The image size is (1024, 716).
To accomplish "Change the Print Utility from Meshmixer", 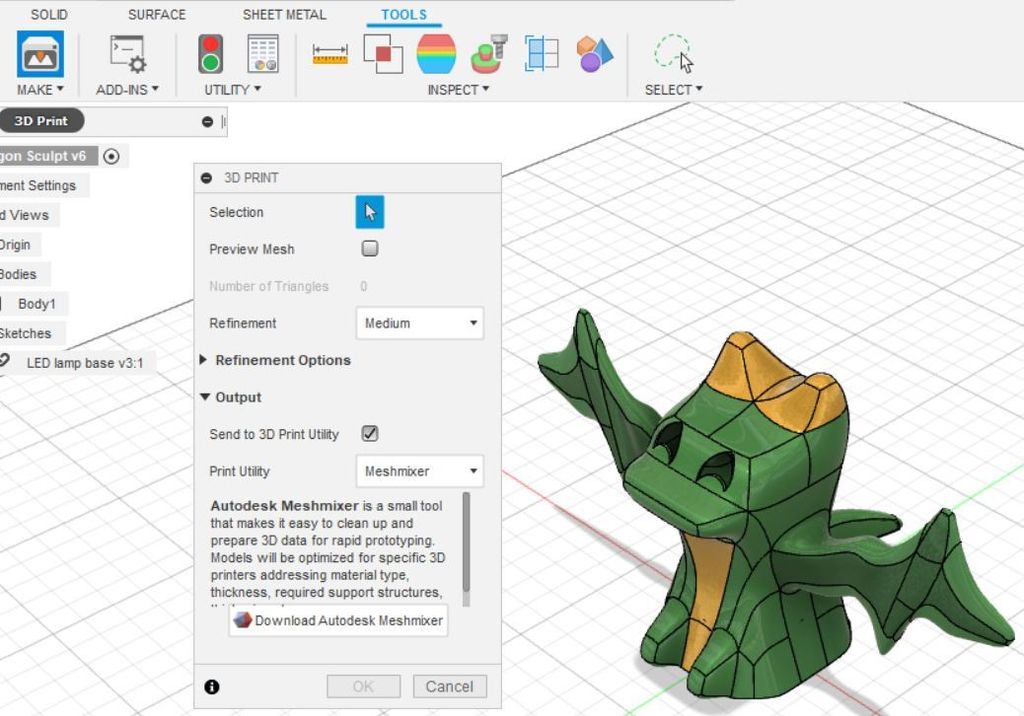I will (x=419, y=471).
